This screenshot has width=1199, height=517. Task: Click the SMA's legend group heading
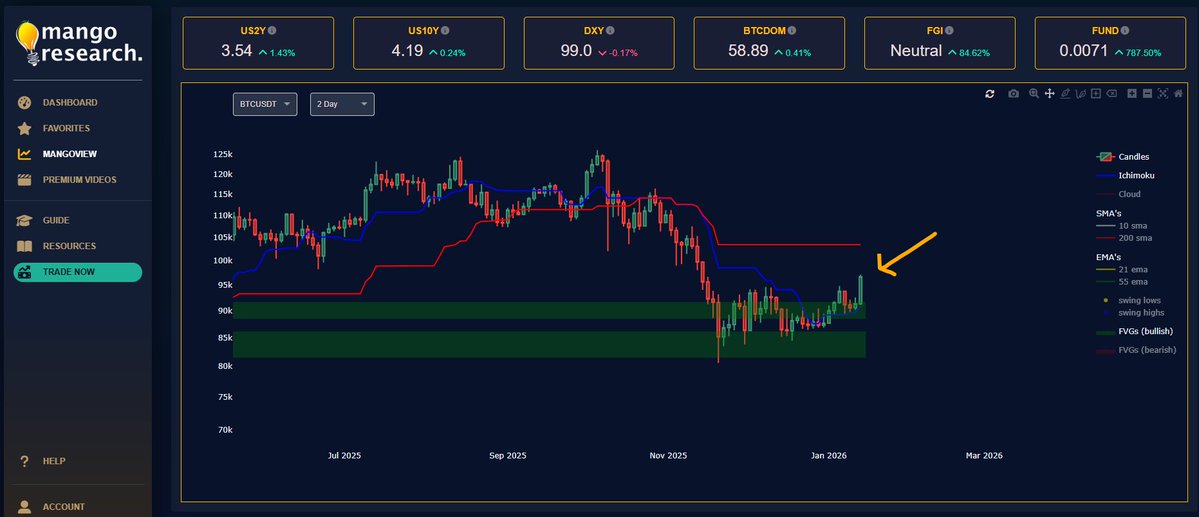point(1107,213)
